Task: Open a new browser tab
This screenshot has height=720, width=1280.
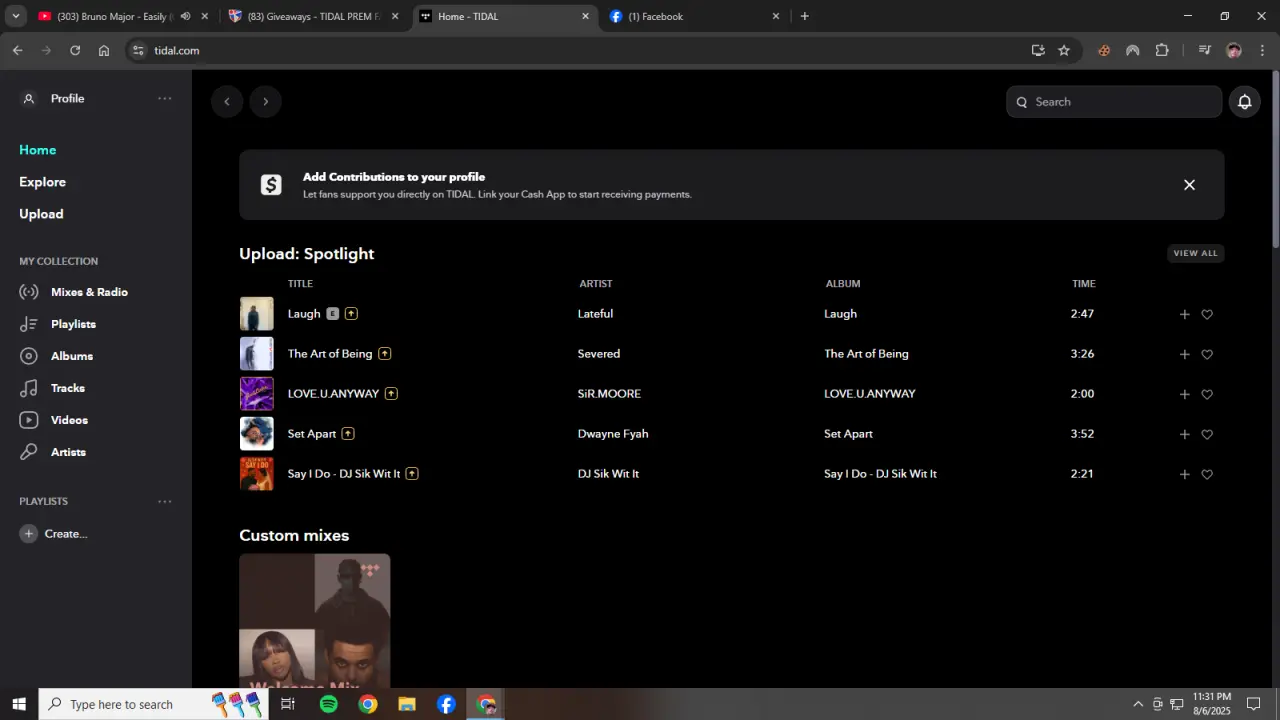Action: (805, 16)
